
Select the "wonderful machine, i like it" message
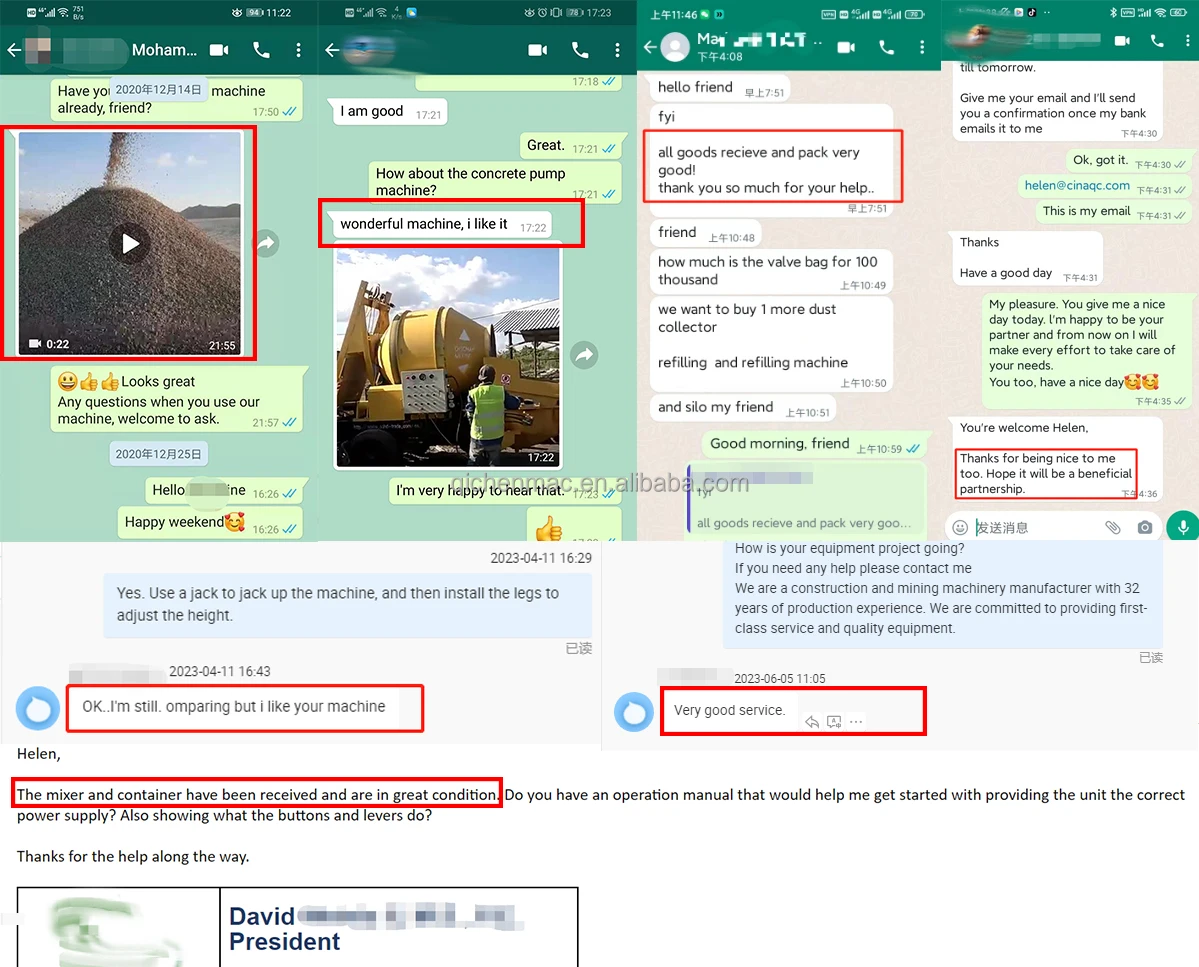[x=443, y=224]
